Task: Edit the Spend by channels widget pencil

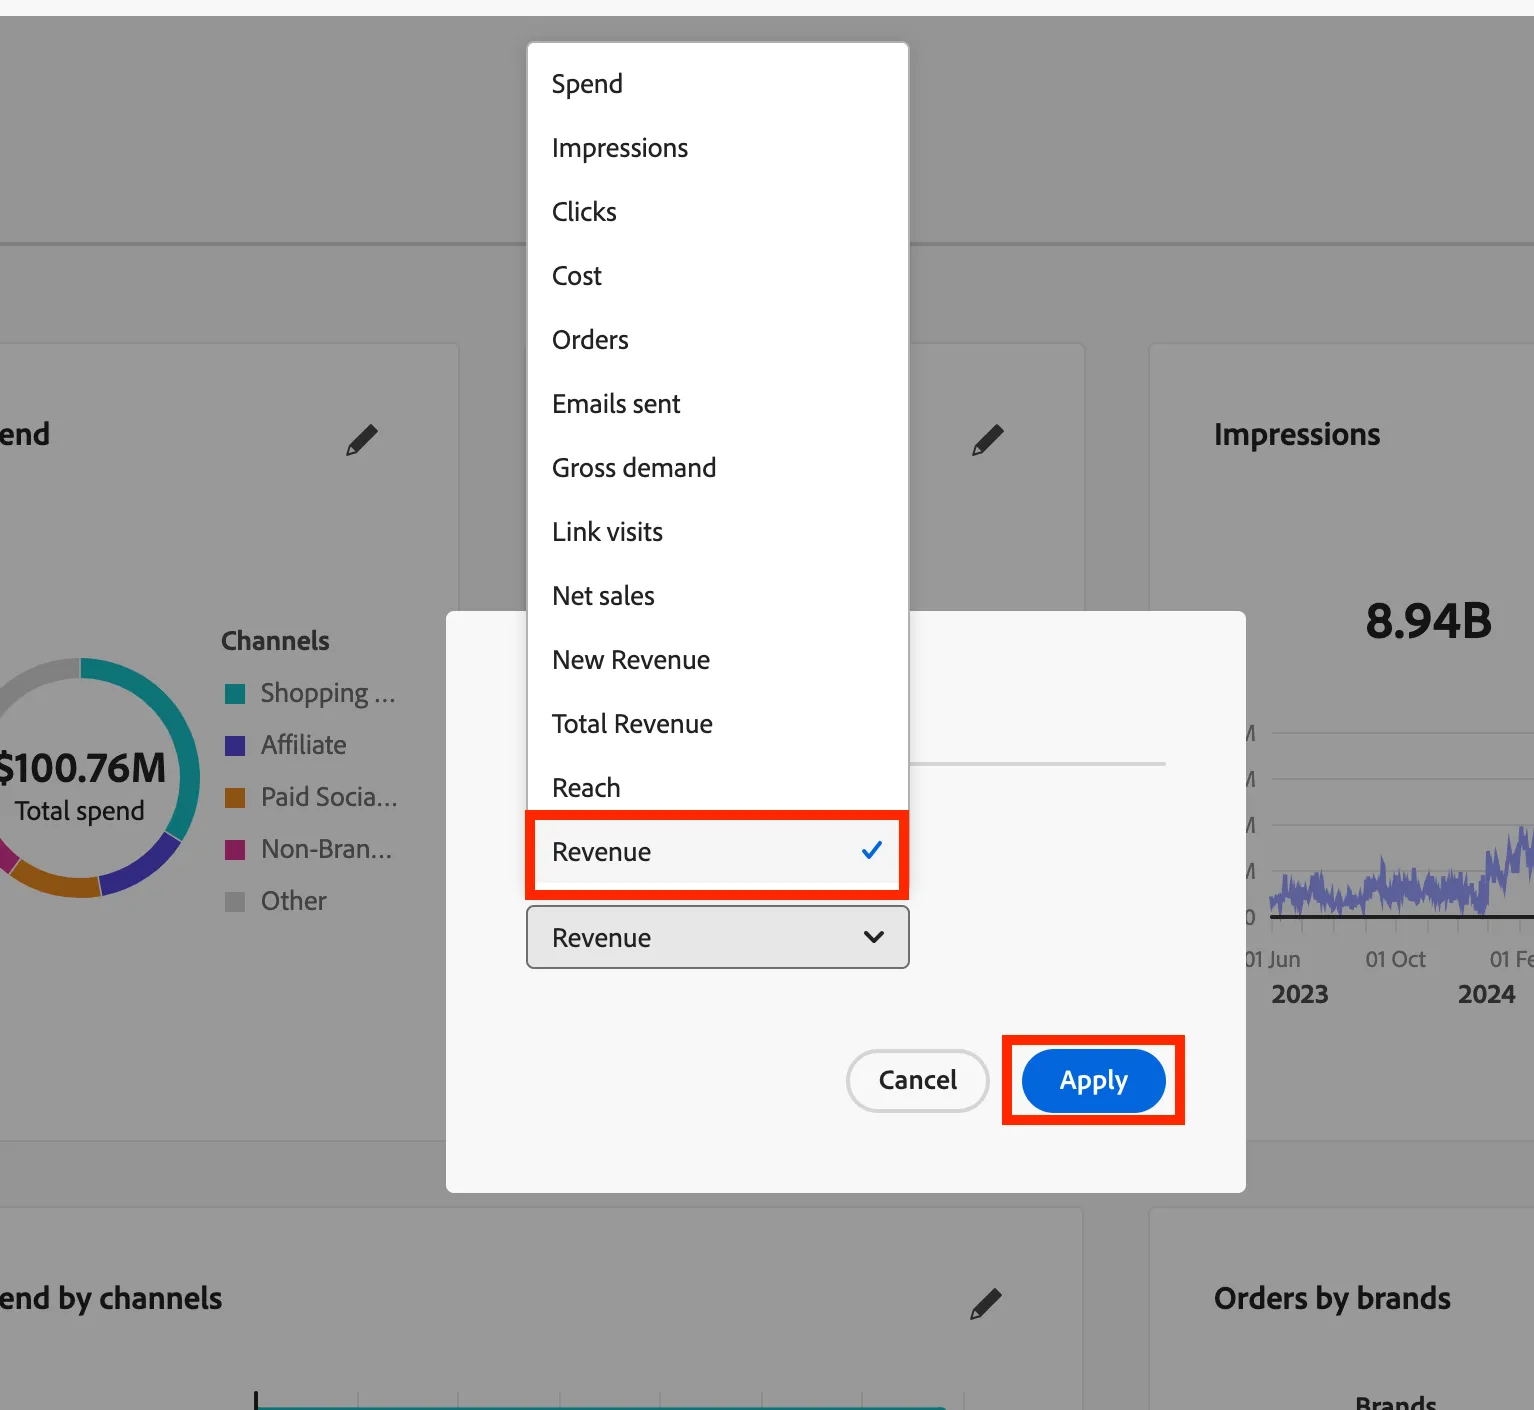Action: pos(985,1304)
